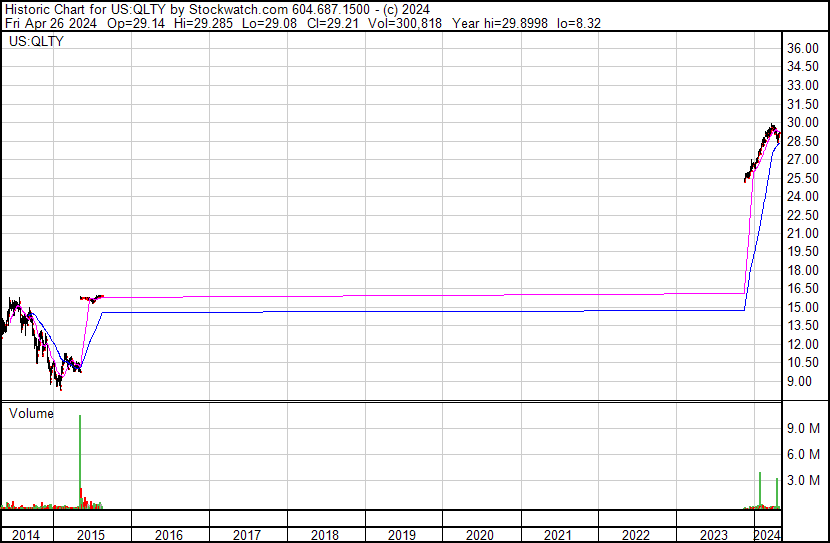The image size is (830, 543).
Task: Select the 2020 year marker on time axis
Action: 480,535
